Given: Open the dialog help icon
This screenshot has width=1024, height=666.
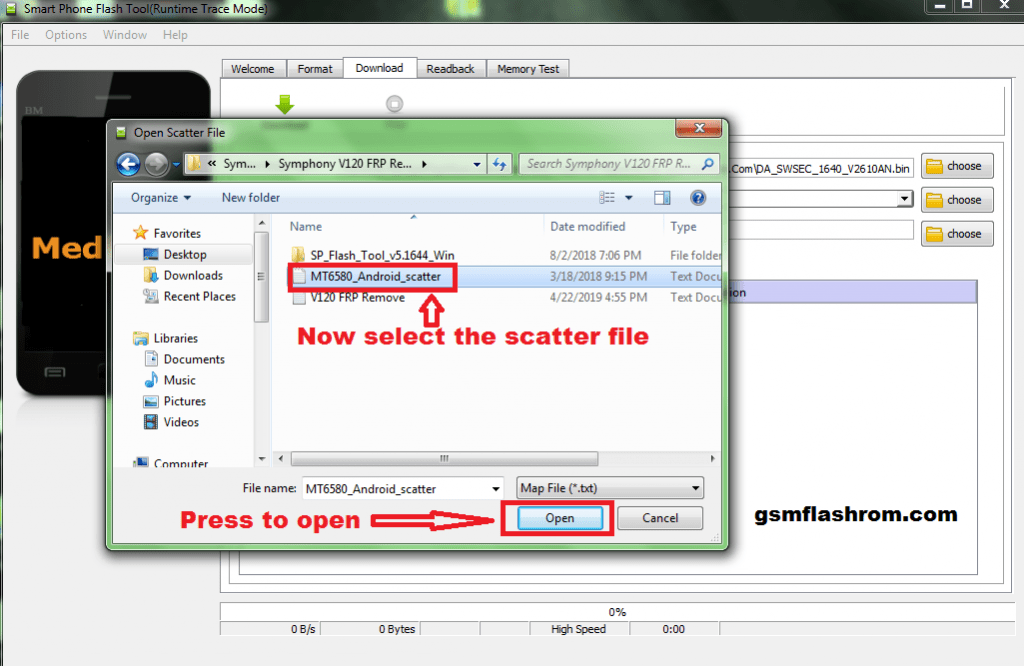Looking at the screenshot, I should (x=698, y=198).
